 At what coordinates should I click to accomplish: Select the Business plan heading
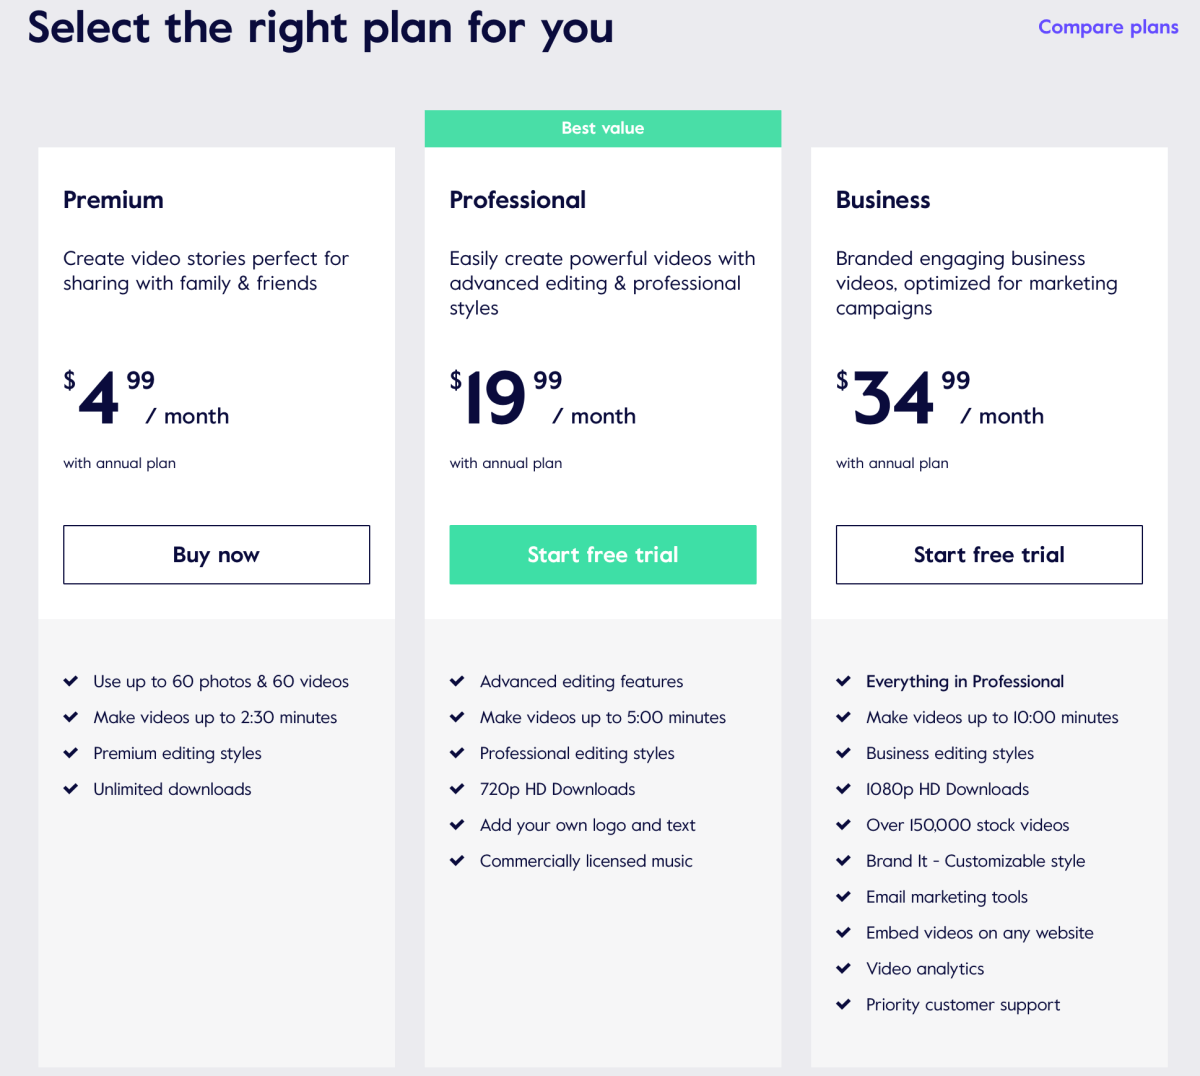[883, 200]
